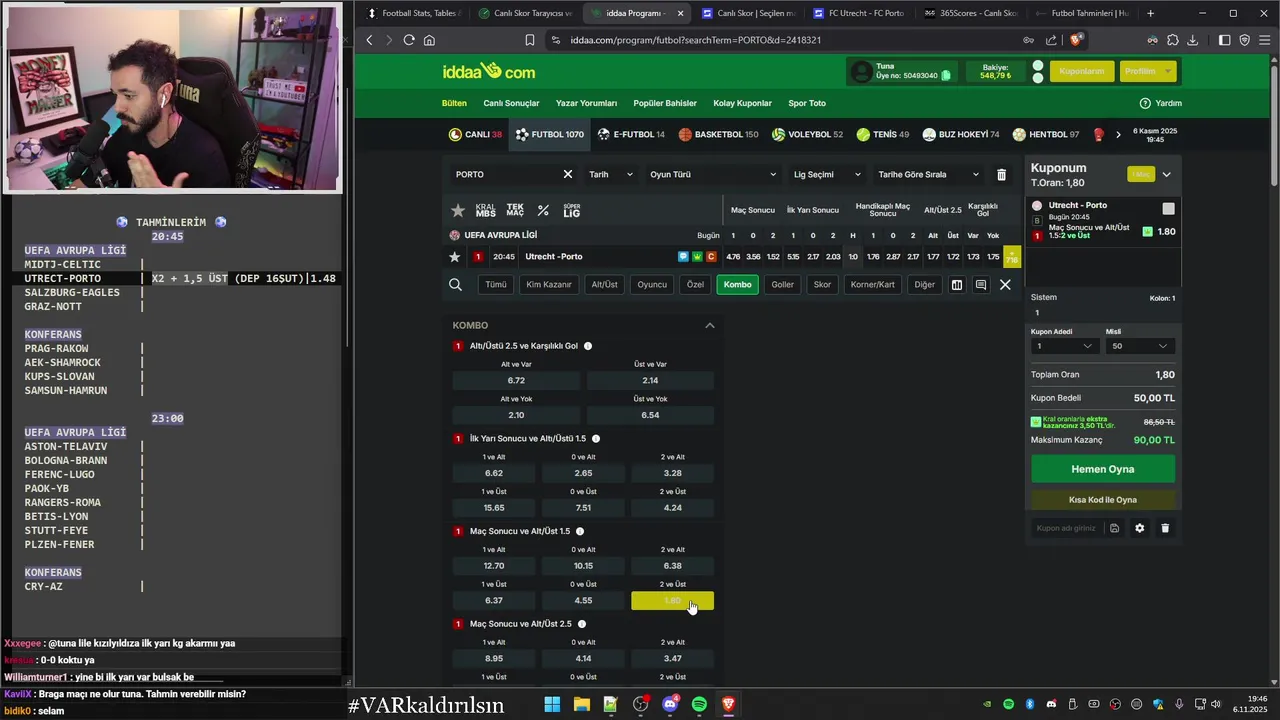
Task: Open the match comments bubble icon
Action: [981, 285]
